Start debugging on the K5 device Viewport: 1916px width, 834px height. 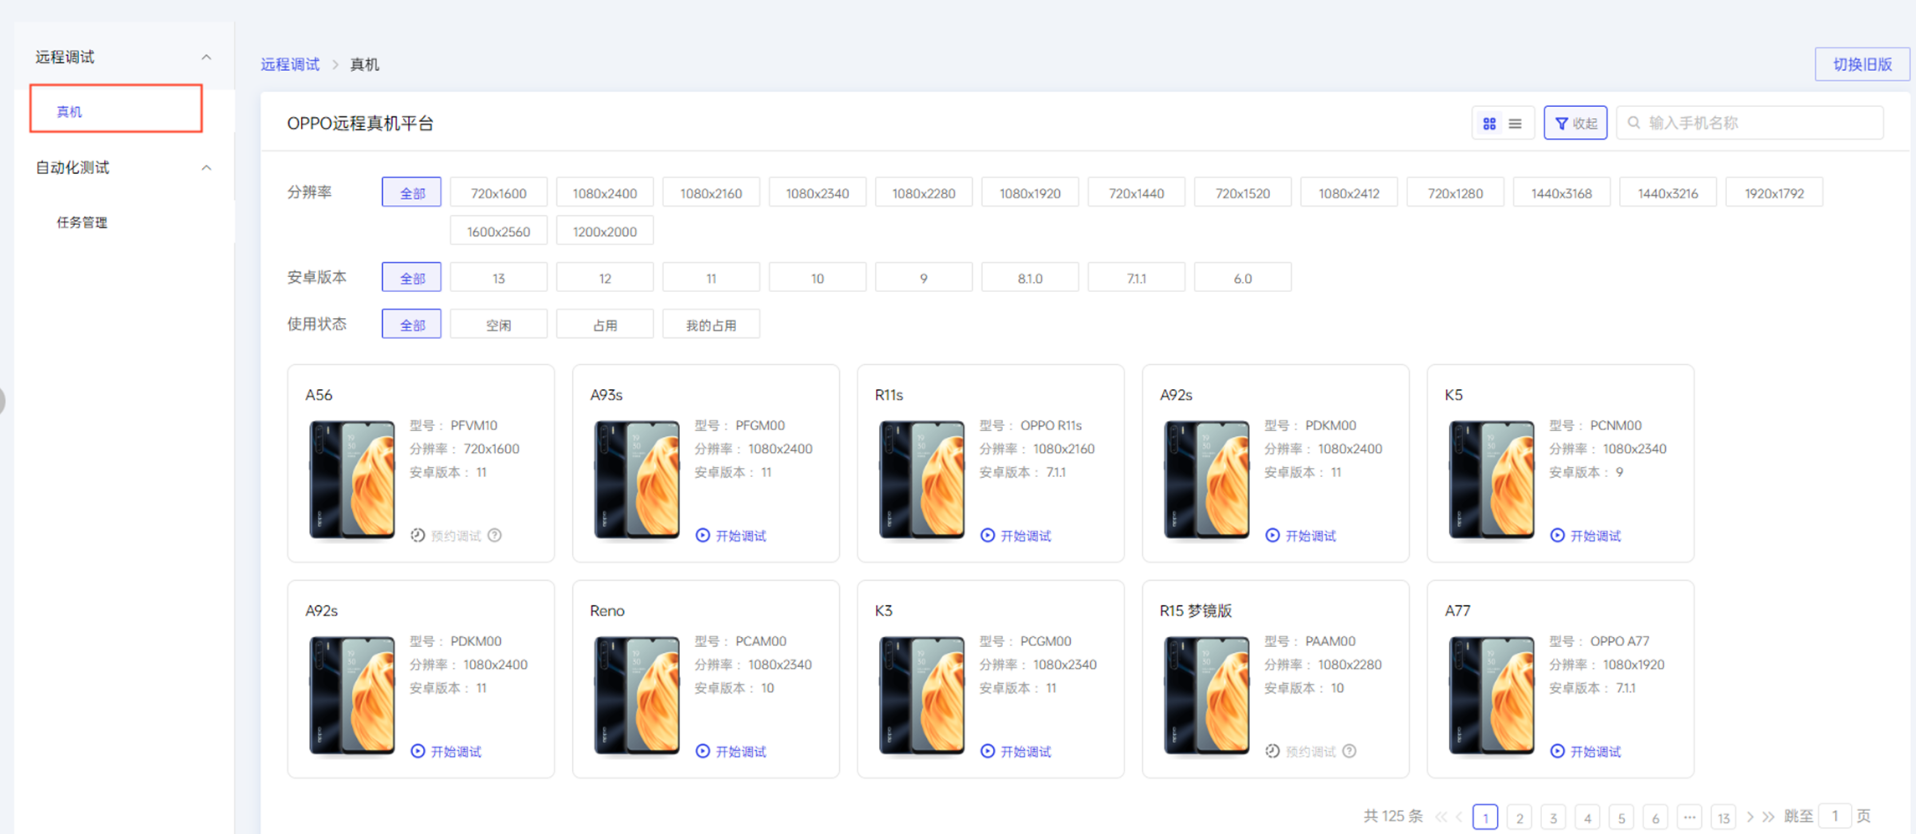pos(1585,536)
